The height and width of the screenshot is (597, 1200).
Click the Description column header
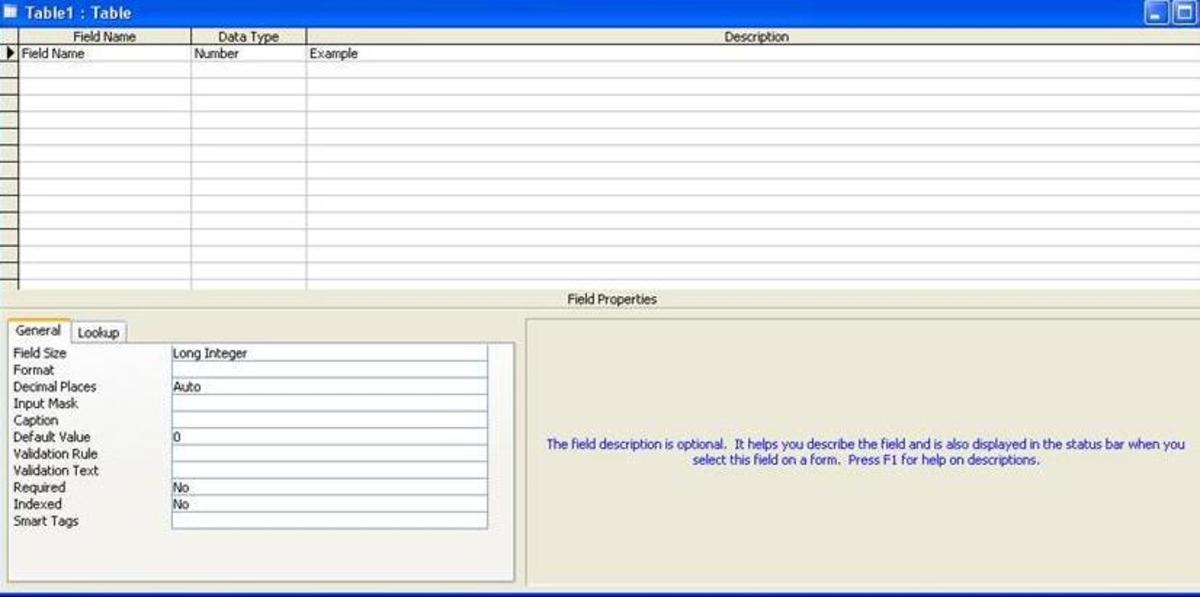point(755,37)
